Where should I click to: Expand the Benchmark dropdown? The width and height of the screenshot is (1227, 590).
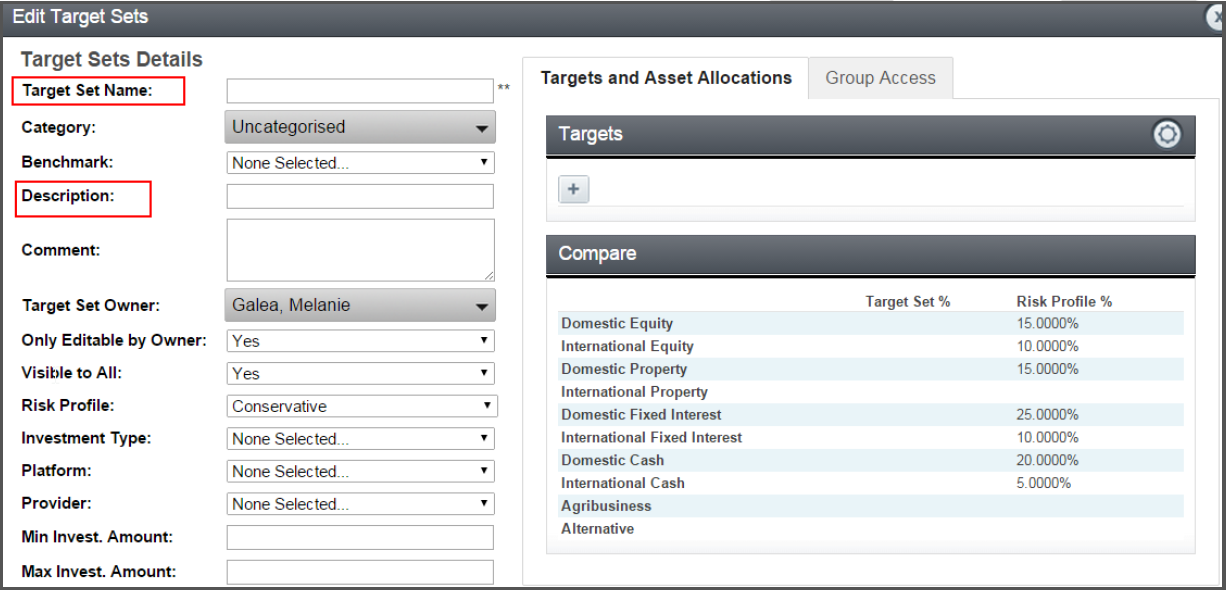point(360,163)
